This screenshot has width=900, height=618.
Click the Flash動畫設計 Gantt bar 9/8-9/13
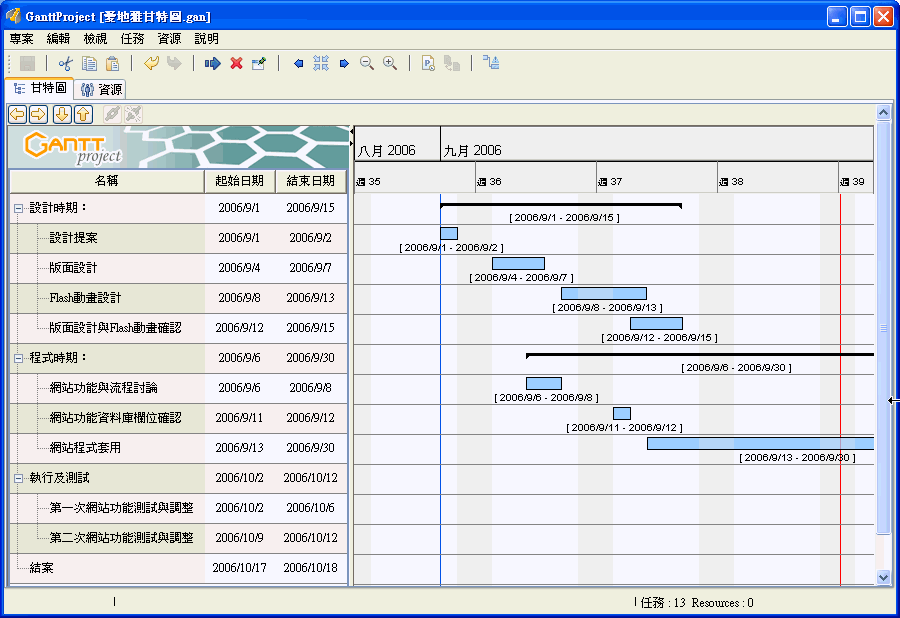pyautogui.click(x=604, y=293)
